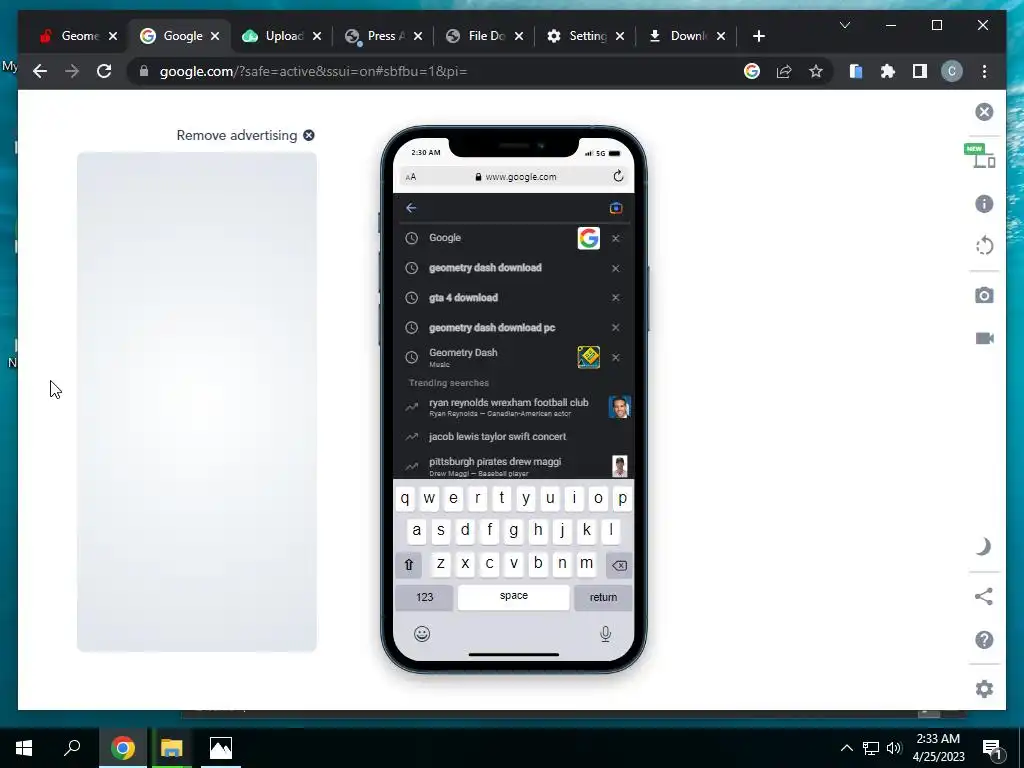Remove Geometry Dash Music suggestion
Image resolution: width=1024 pixels, height=768 pixels.
pos(615,358)
